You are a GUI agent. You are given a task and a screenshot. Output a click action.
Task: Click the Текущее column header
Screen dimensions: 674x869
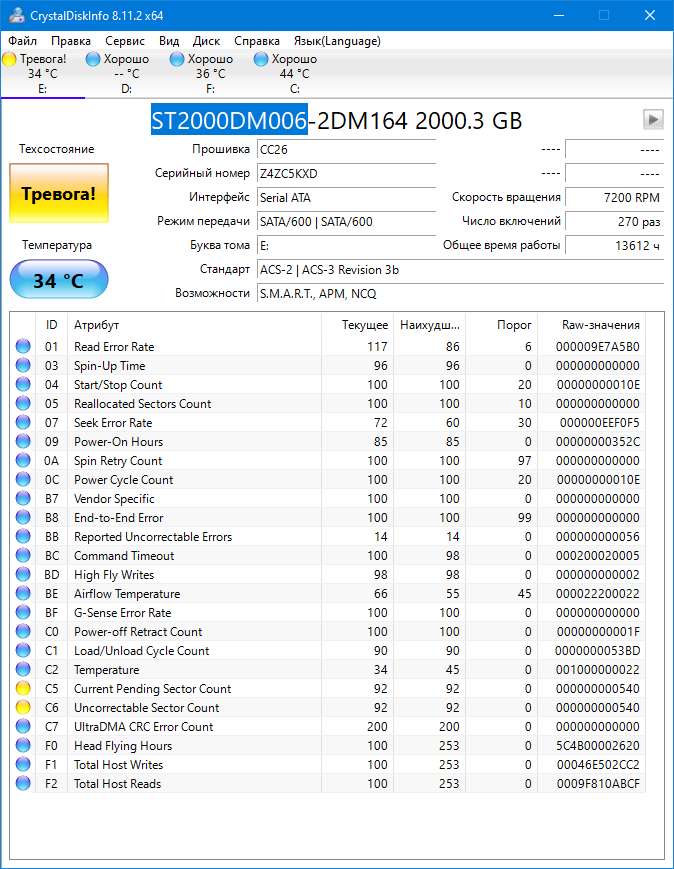pos(358,325)
